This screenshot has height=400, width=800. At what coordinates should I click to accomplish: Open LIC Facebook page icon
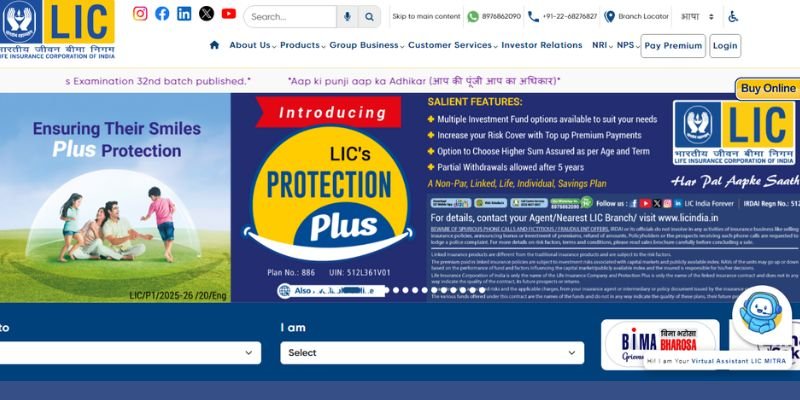pos(162,14)
